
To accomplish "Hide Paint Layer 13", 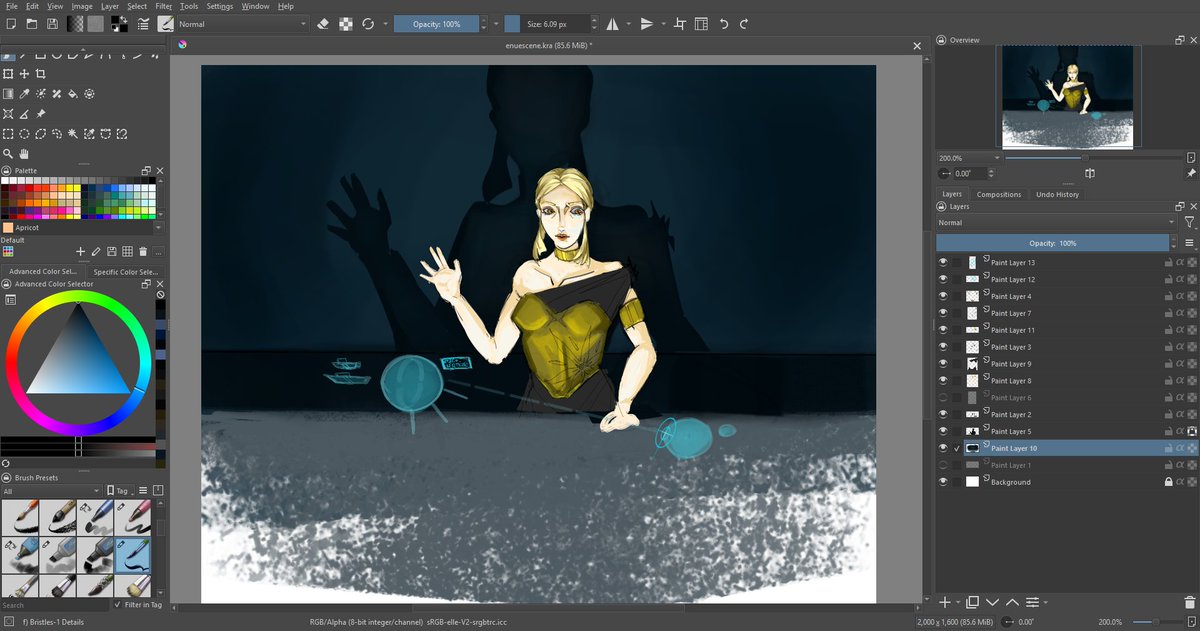I will coord(943,263).
